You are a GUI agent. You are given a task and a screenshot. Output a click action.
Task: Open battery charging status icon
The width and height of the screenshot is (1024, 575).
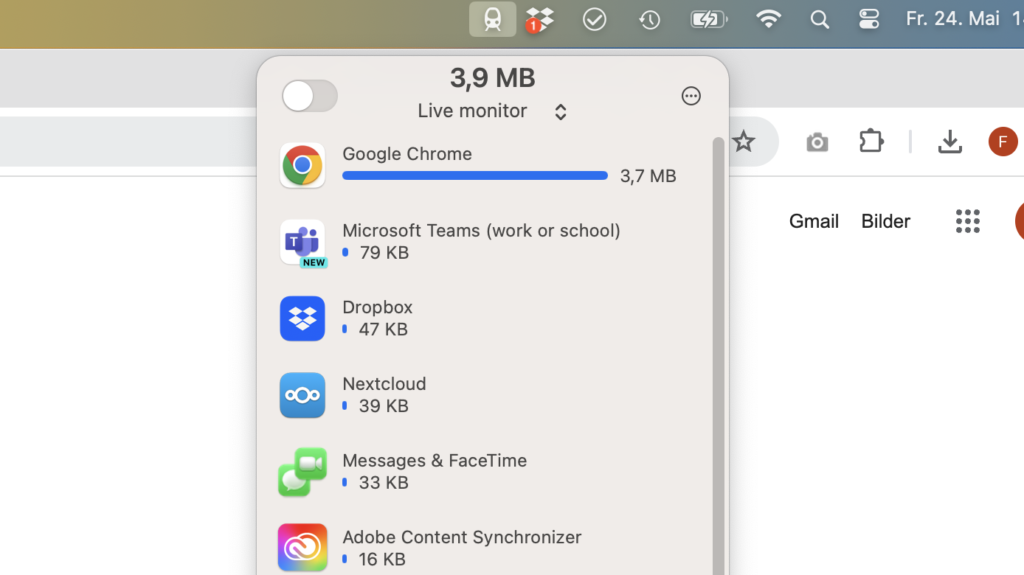click(x=709, y=20)
